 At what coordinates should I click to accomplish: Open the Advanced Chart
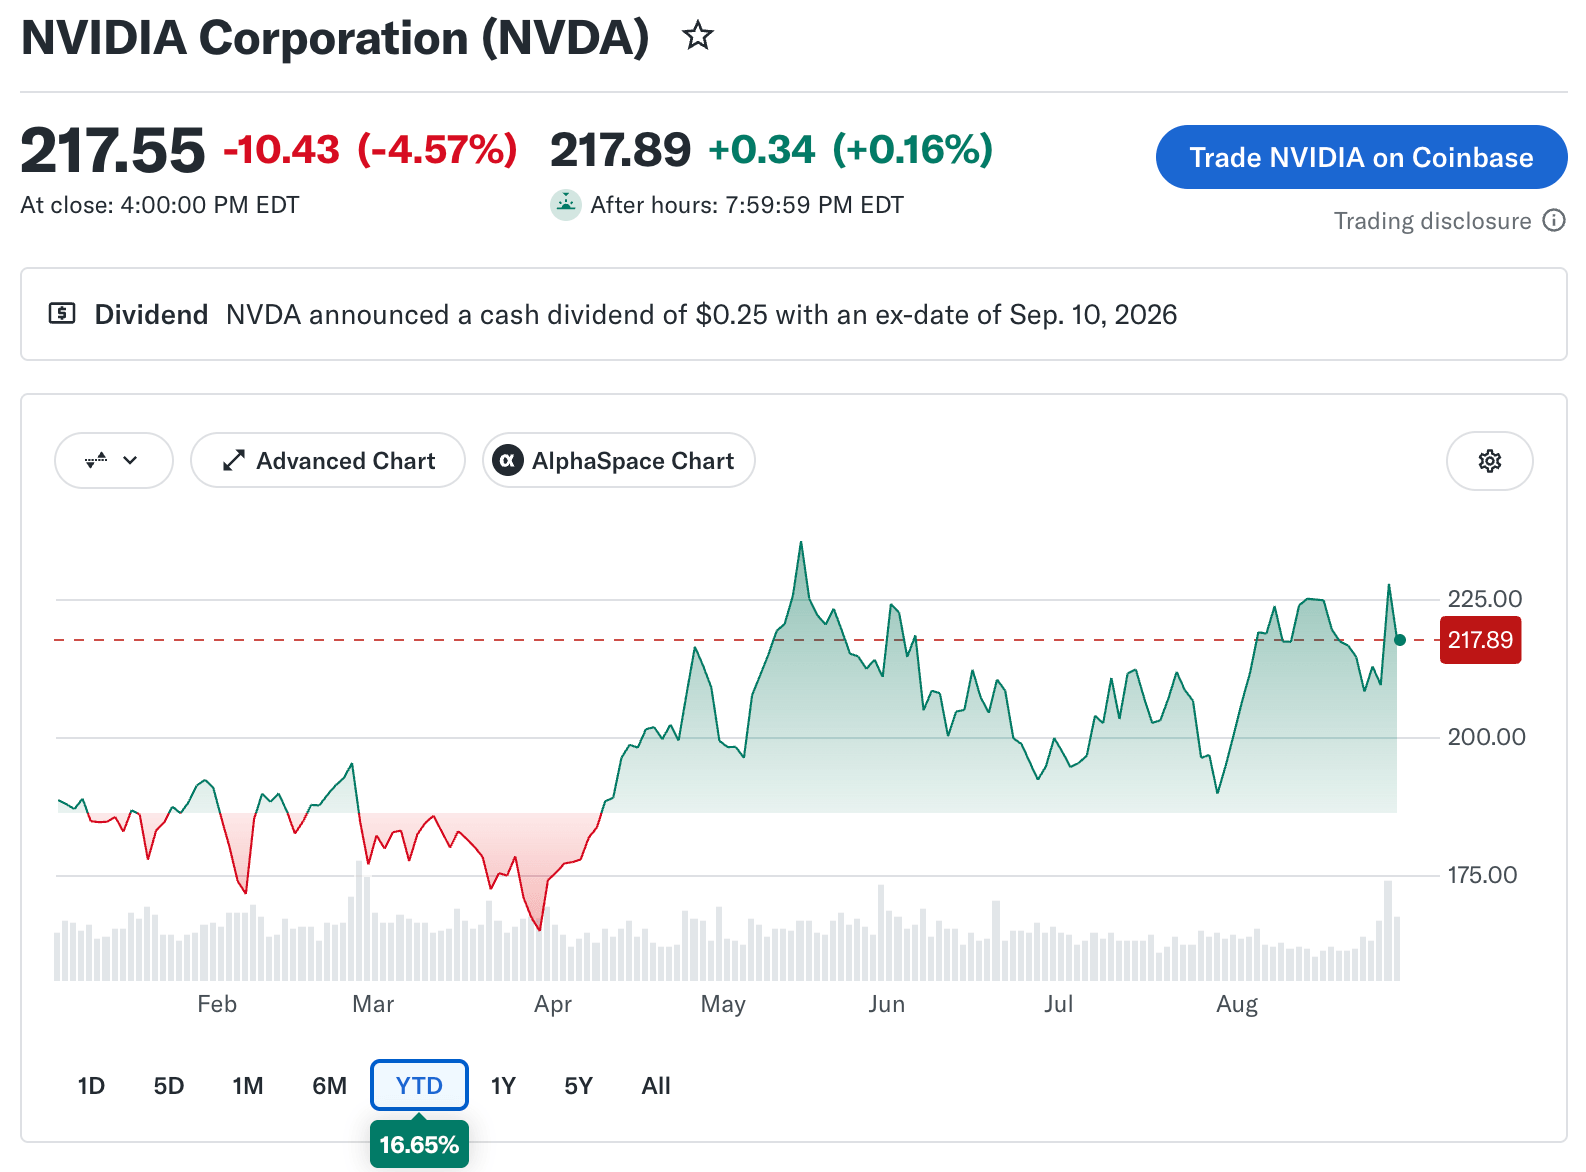pyautogui.click(x=328, y=461)
